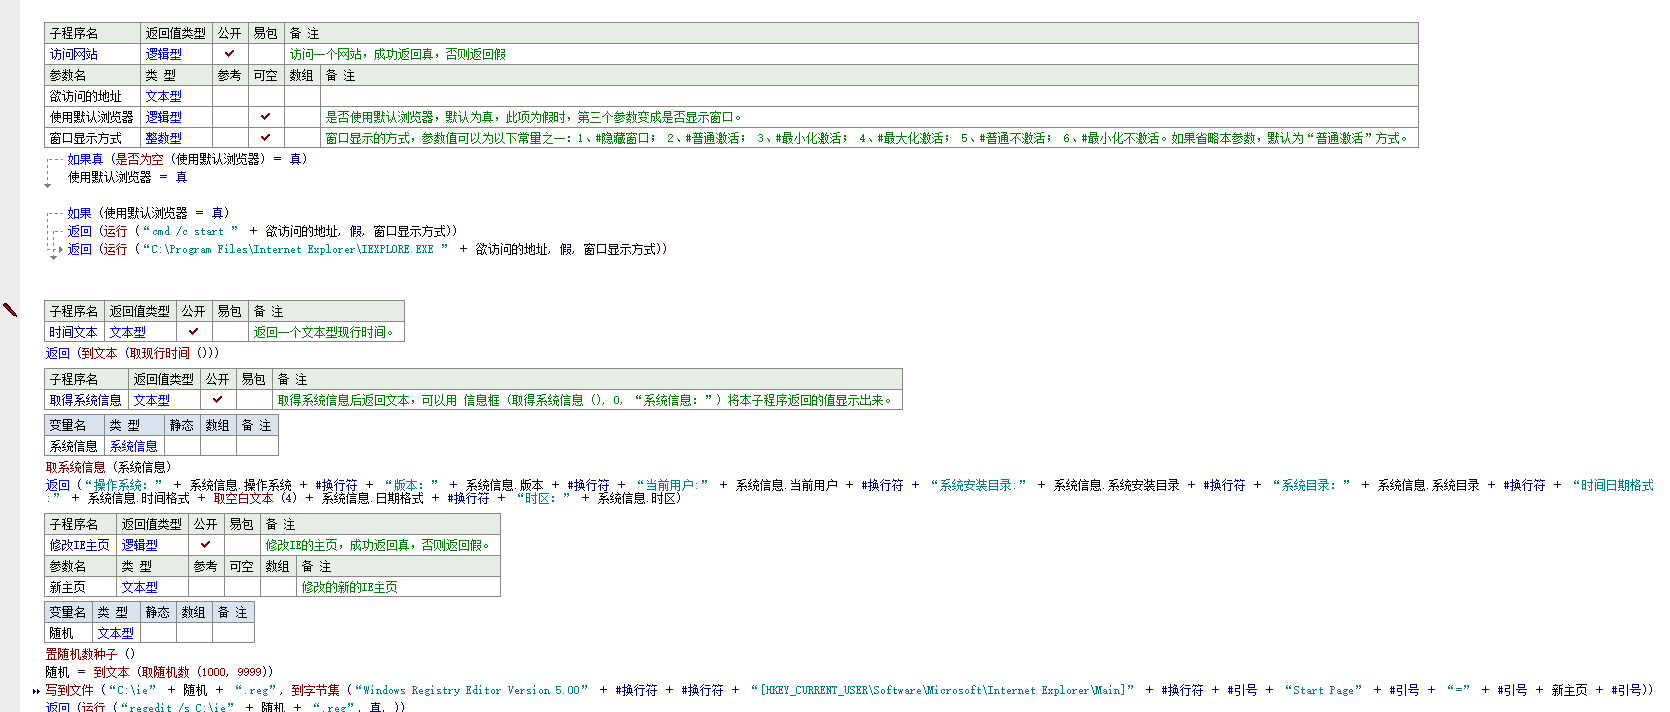Collapse the 如果真 flow block

49,160
